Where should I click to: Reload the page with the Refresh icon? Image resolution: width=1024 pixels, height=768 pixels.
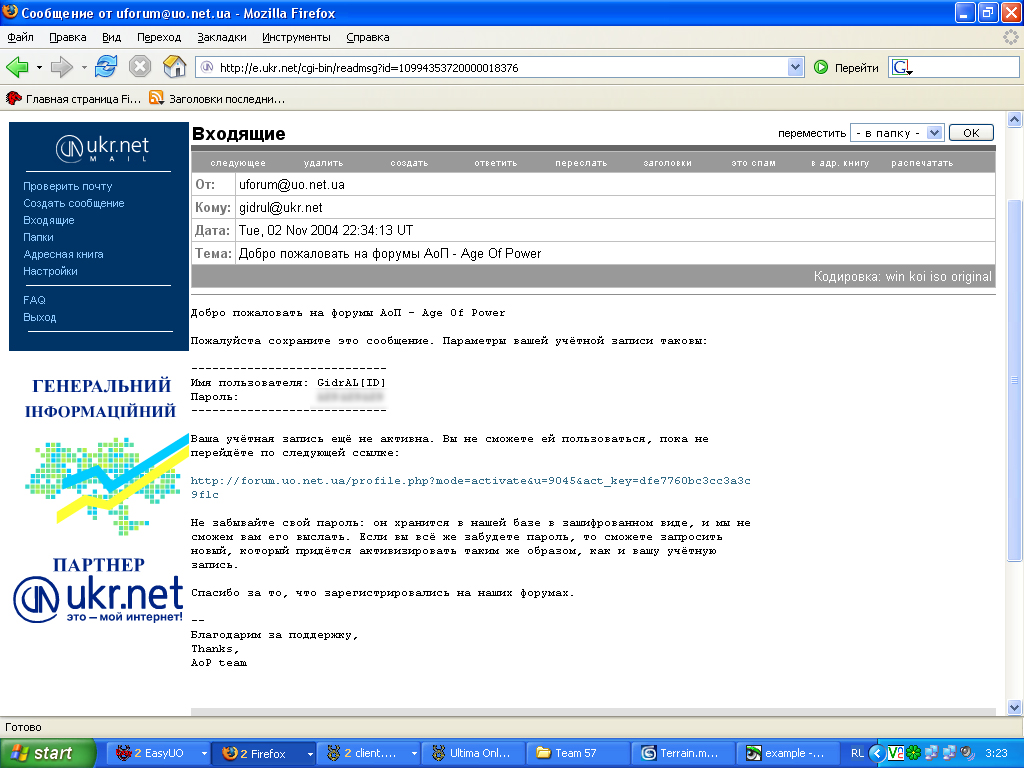[106, 67]
